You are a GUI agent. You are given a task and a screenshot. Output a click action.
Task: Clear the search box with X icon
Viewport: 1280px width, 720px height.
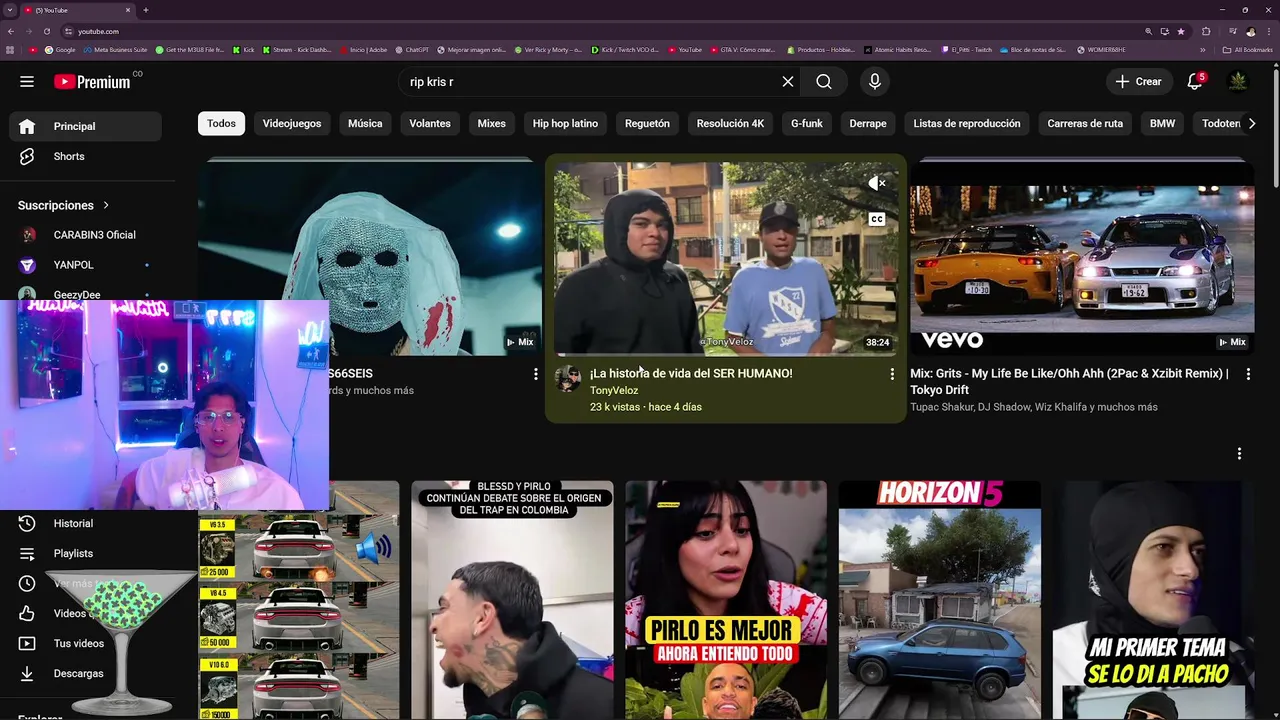788,82
